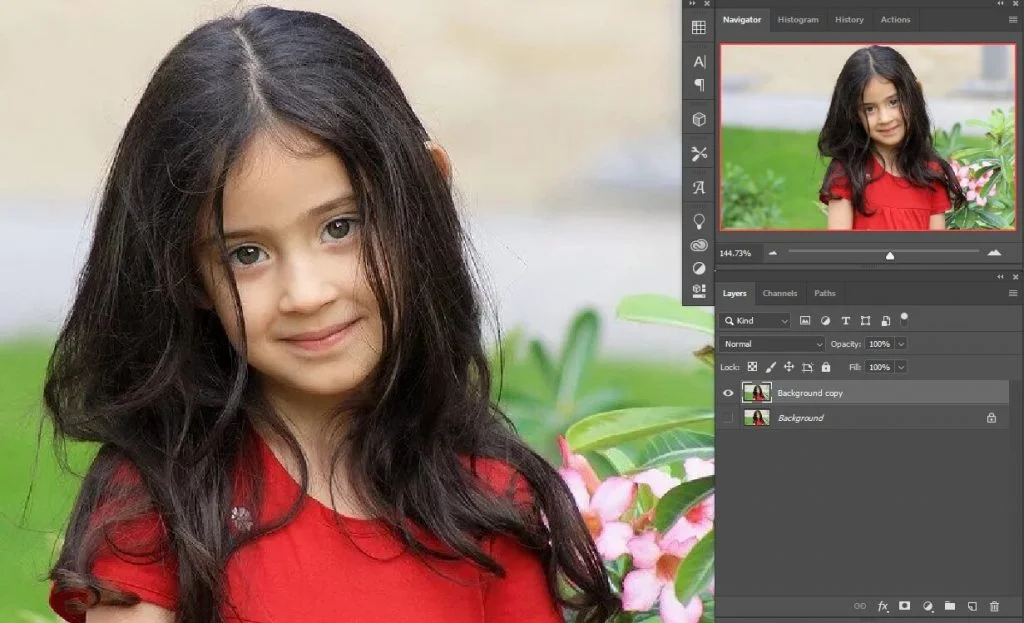The width and height of the screenshot is (1024, 623).
Task: Toggle filter for type layers
Action: point(846,321)
